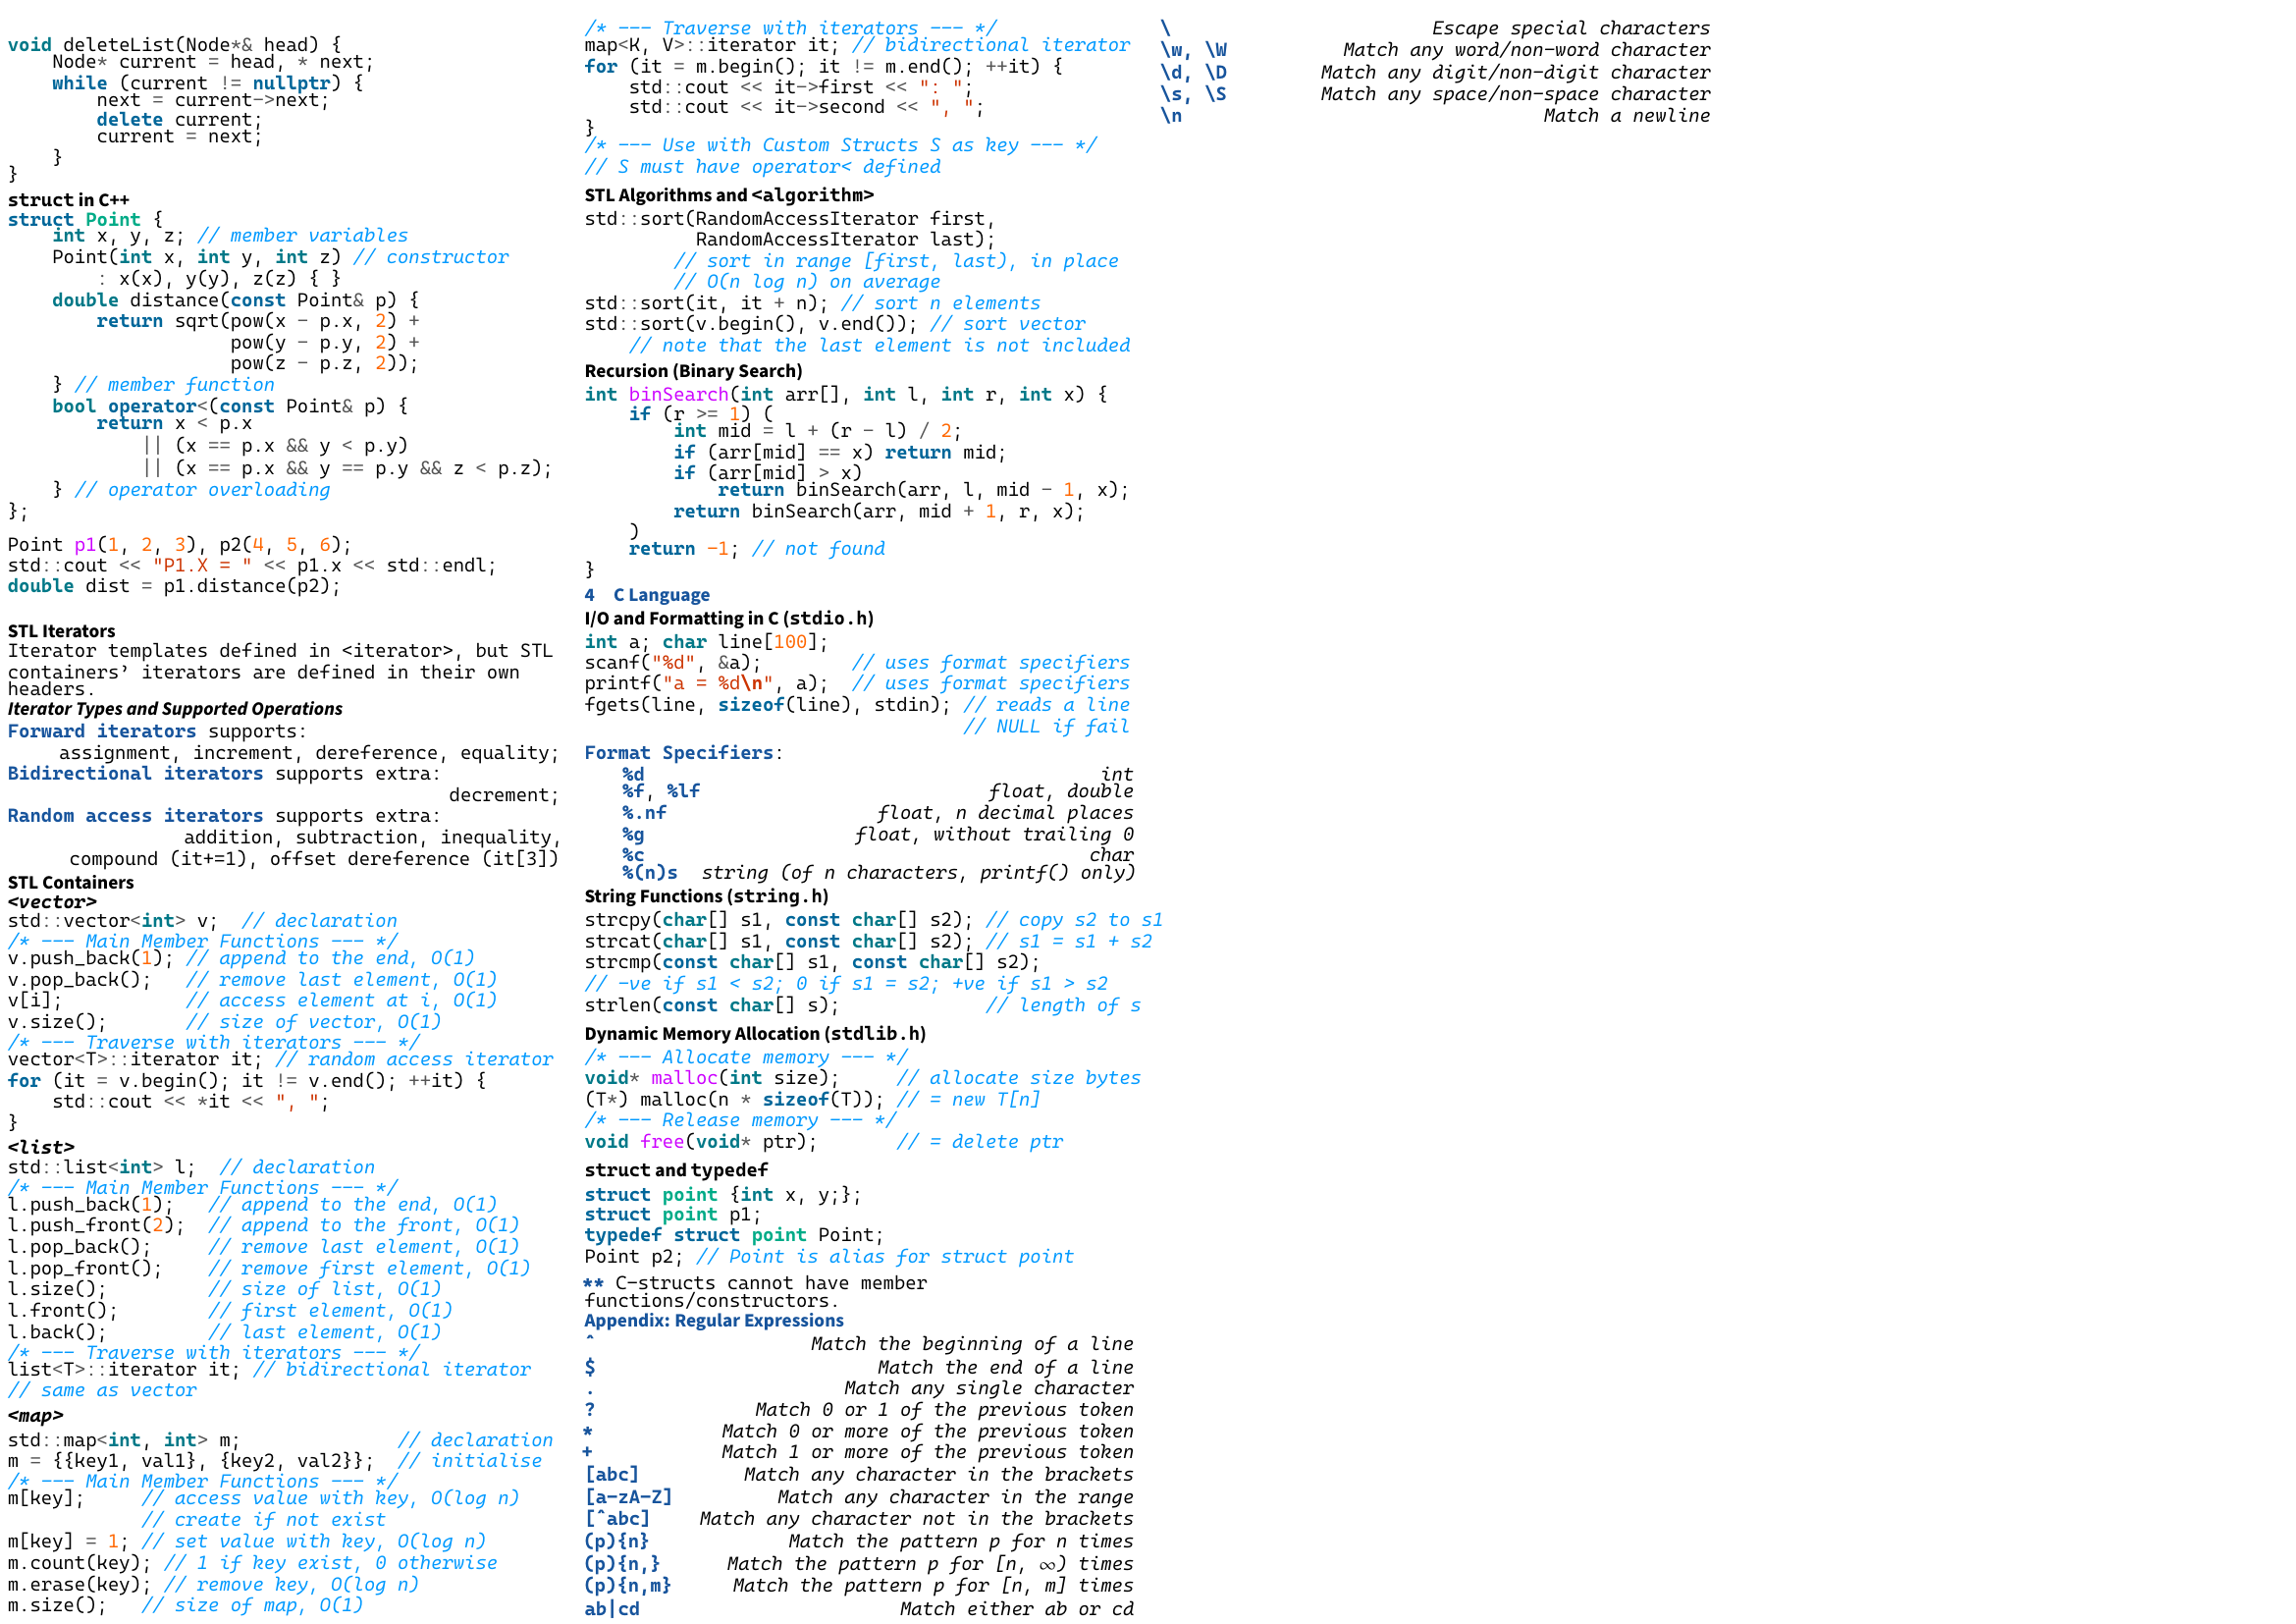Click the magenta 'malloc' function name
The width and height of the screenshot is (2296, 1624).
684,1078
